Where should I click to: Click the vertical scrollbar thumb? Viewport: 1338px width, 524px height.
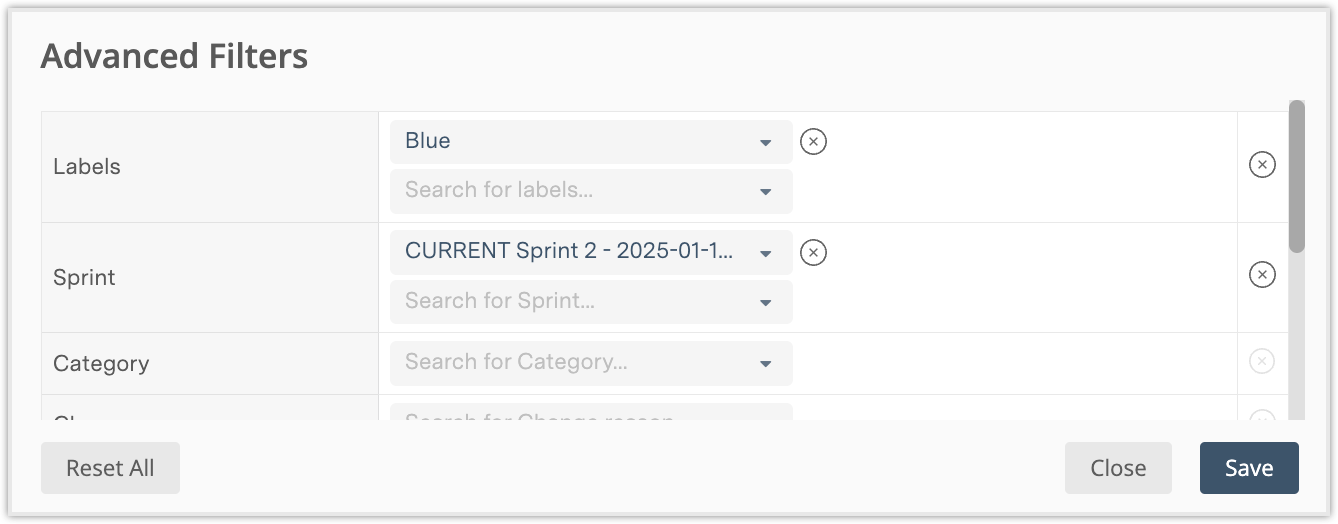point(1296,175)
